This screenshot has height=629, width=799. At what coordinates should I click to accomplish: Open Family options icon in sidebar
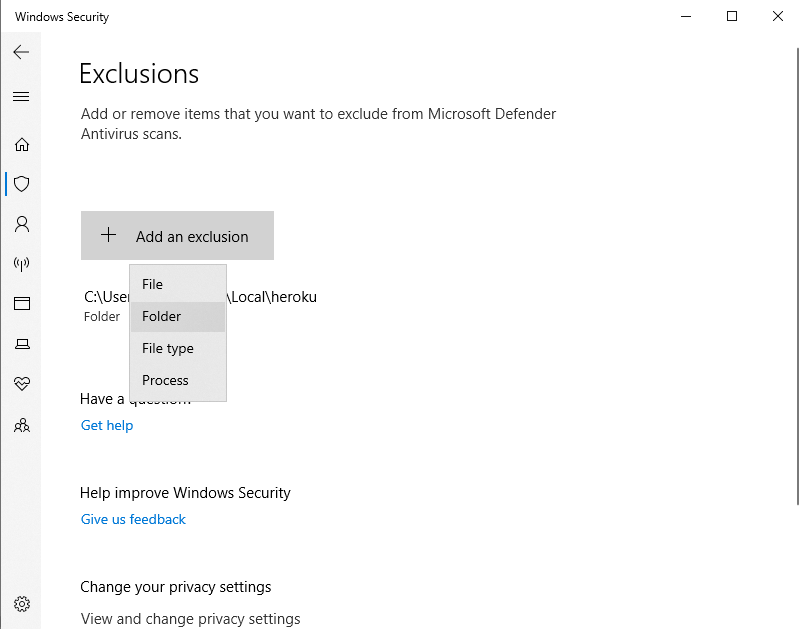tap(21, 425)
